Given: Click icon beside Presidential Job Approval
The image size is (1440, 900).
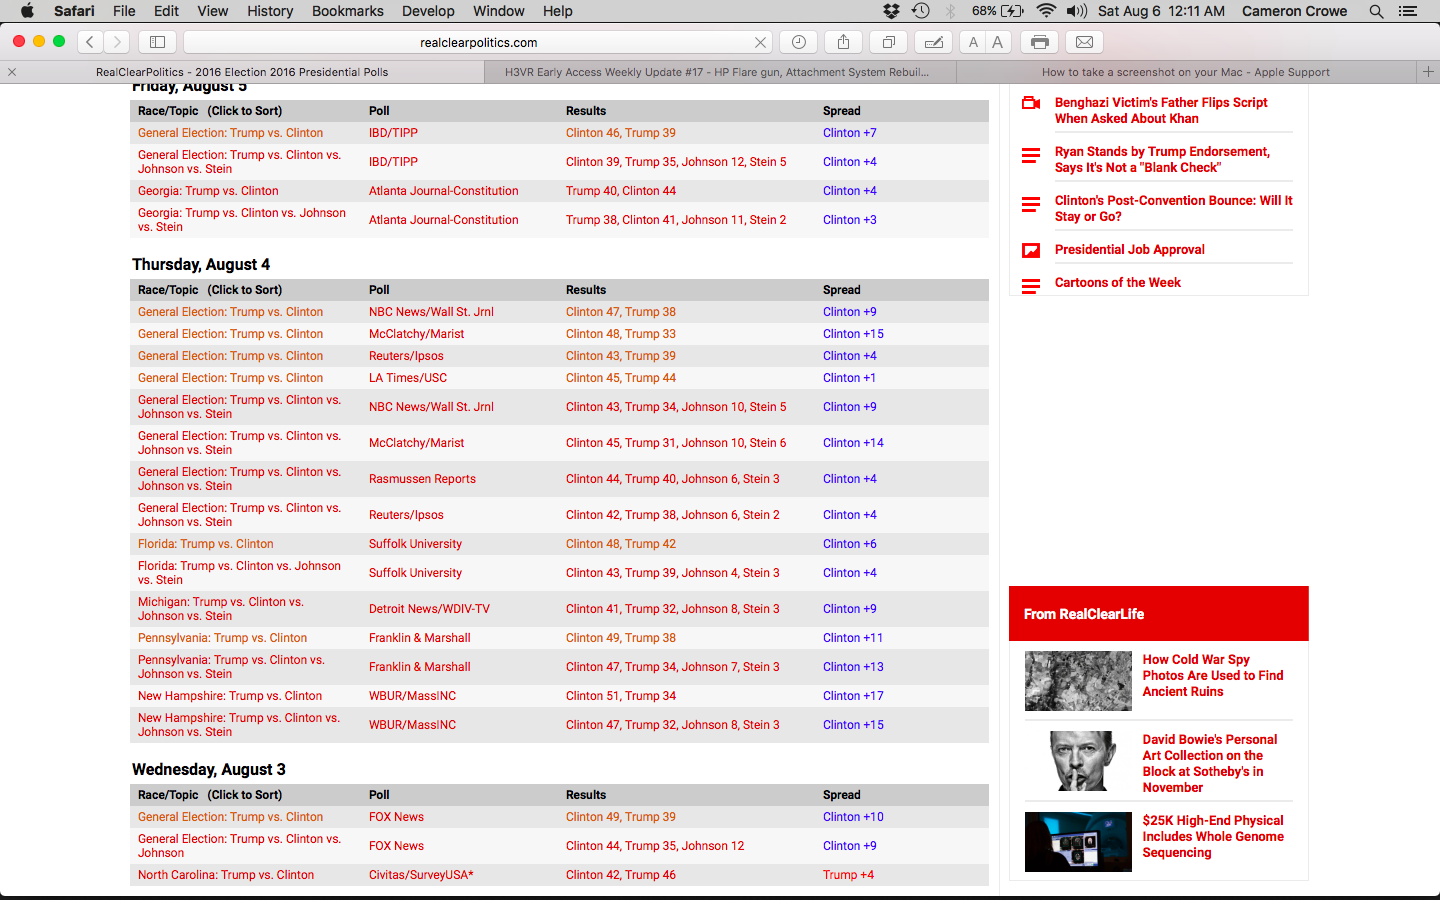Looking at the screenshot, I should click(1031, 250).
